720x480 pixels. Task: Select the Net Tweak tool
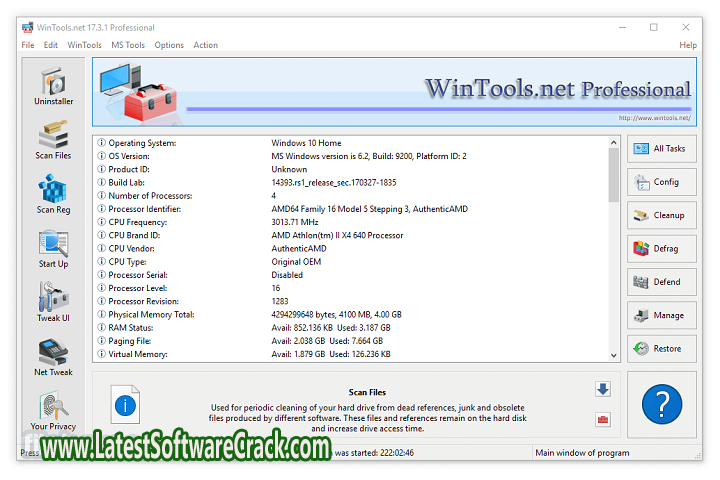point(53,357)
